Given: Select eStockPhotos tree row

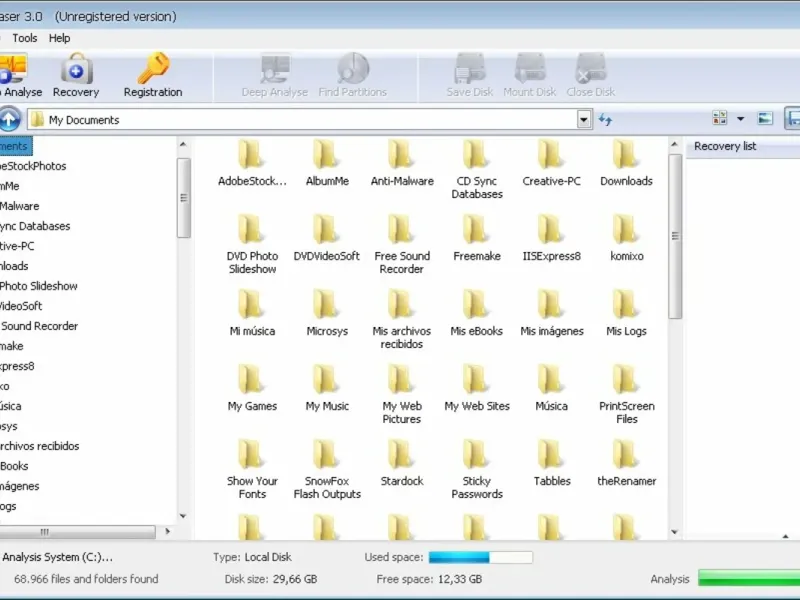Looking at the screenshot, I should click(x=33, y=166).
